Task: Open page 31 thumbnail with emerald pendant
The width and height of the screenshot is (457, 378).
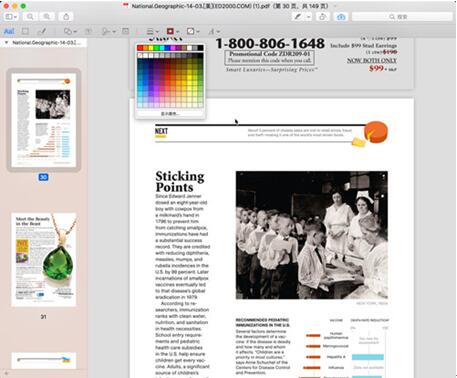Action: [44, 260]
